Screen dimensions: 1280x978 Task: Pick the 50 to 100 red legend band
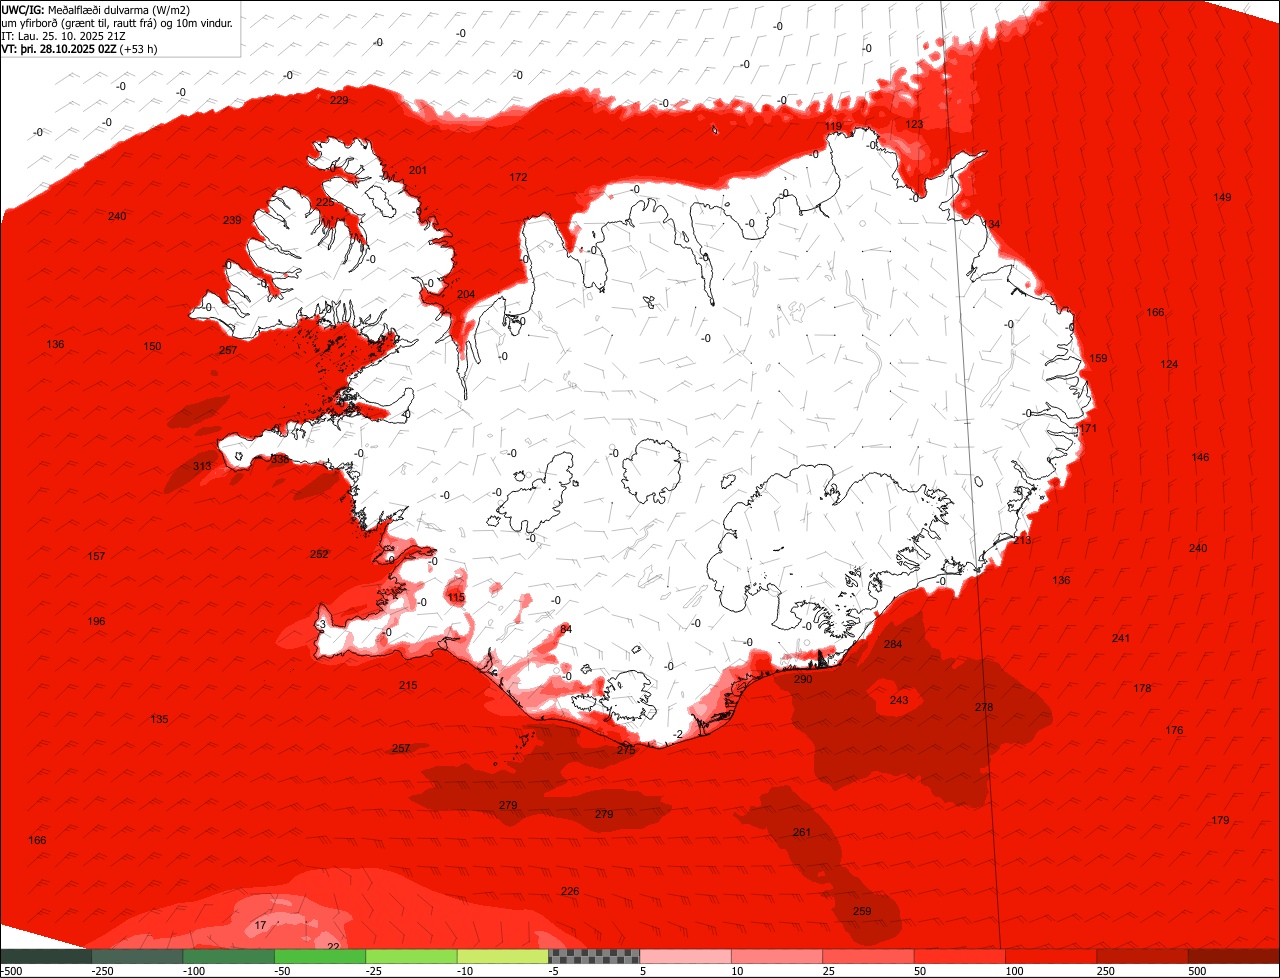960,956
